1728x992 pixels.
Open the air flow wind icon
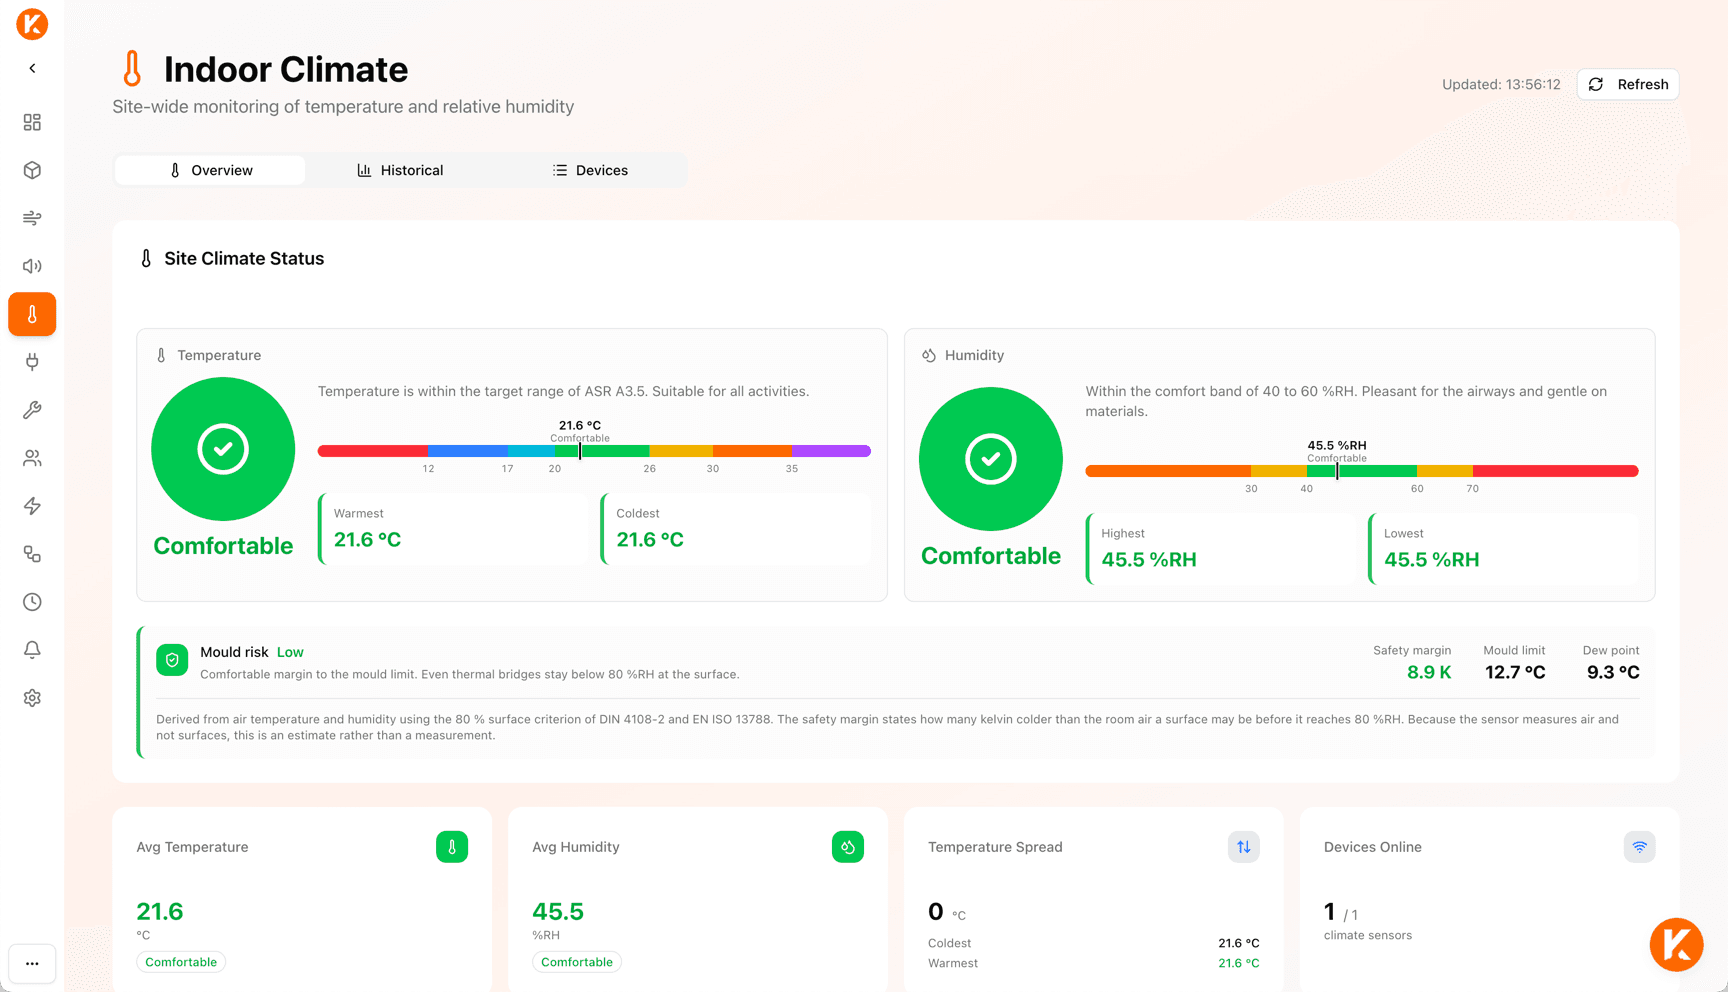pos(32,218)
